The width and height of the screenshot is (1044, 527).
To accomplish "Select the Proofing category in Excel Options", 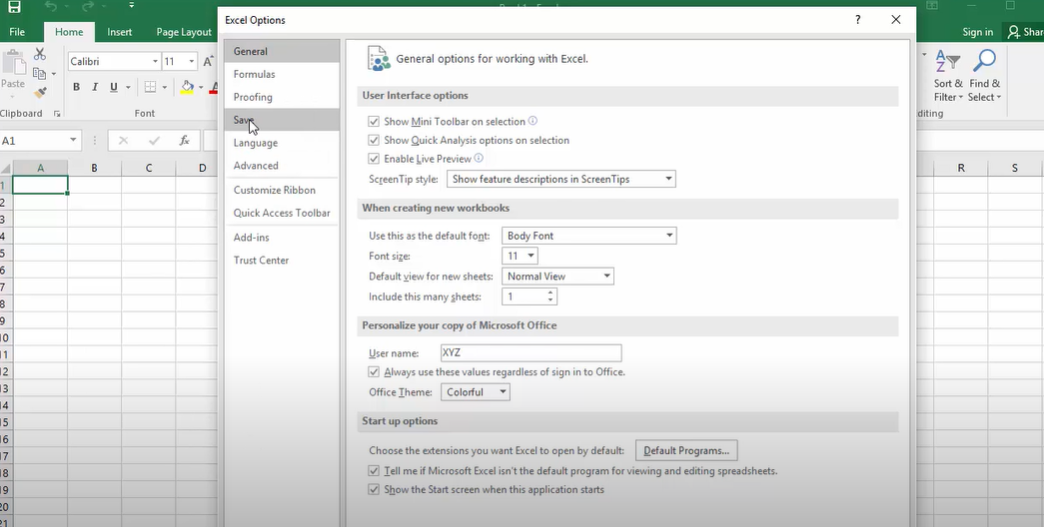I will tap(282, 97).
